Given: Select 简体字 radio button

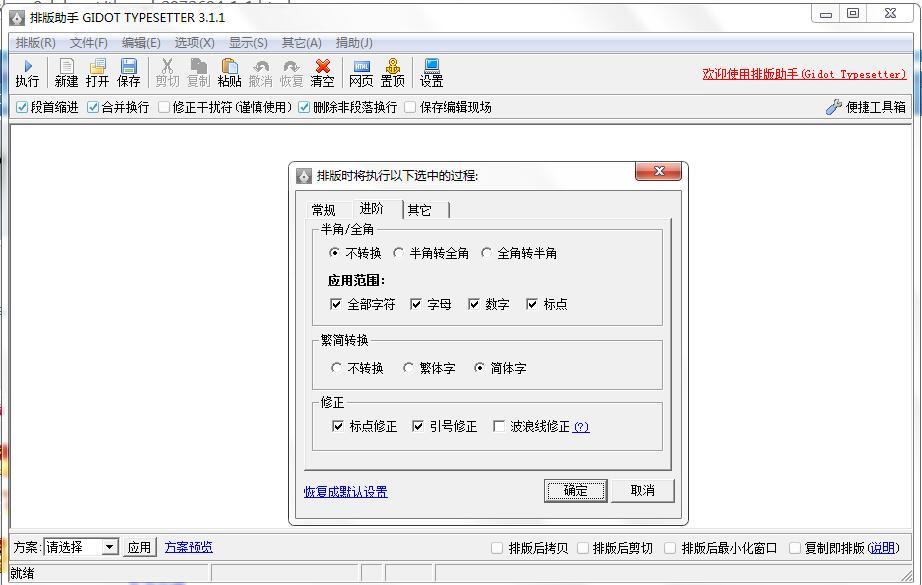Looking at the screenshot, I should (479, 368).
